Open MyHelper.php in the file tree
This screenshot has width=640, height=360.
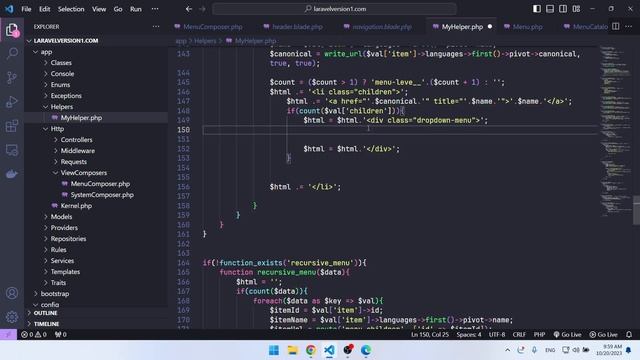pyautogui.click(x=81, y=118)
